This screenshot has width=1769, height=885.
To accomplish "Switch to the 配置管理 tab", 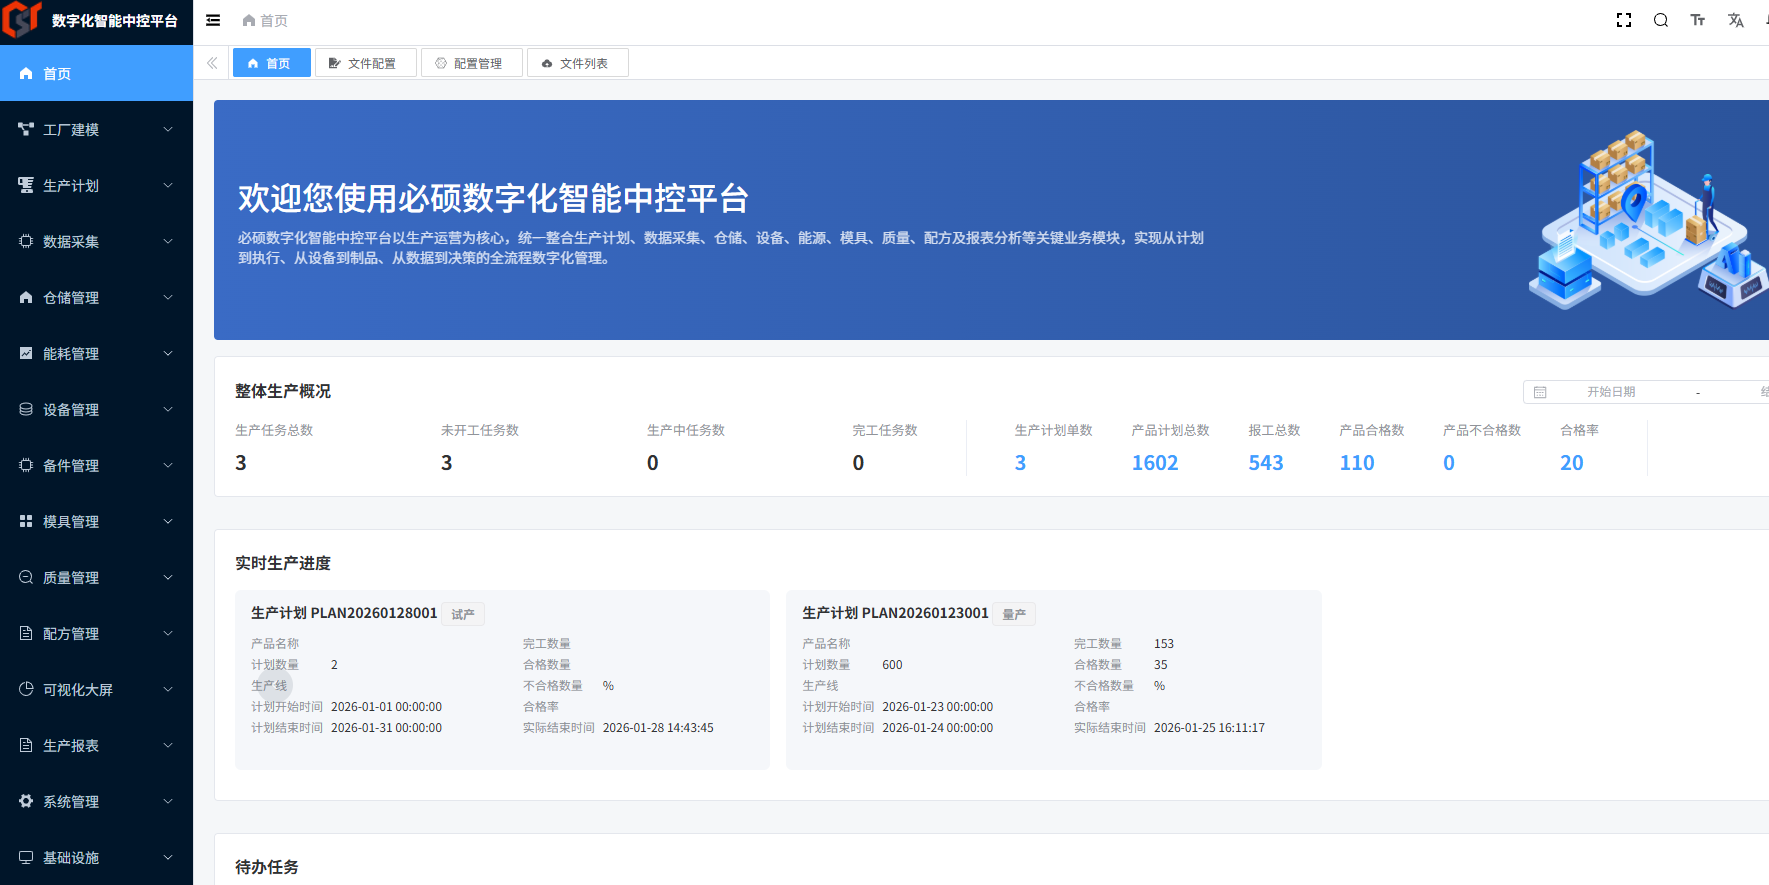I will click(x=470, y=63).
